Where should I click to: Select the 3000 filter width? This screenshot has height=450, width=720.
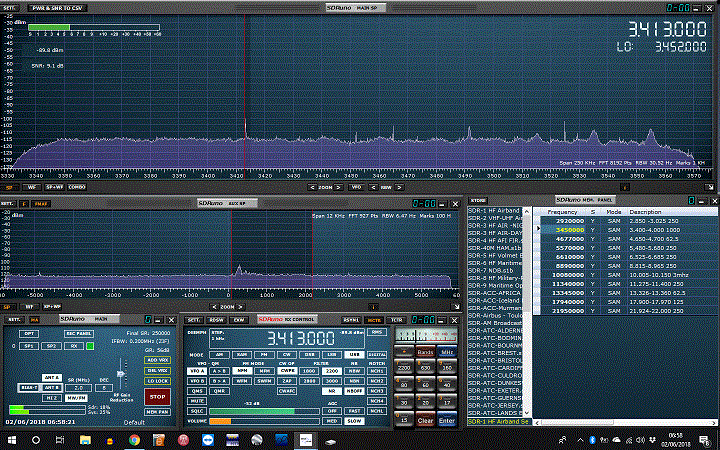(x=332, y=381)
